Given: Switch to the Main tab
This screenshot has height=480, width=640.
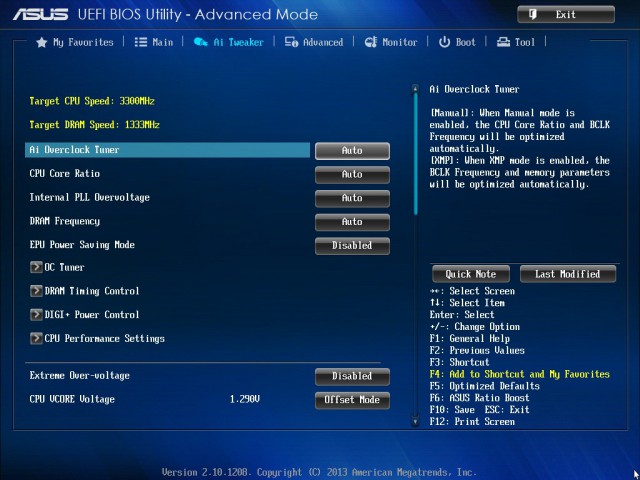Looking at the screenshot, I should pyautogui.click(x=154, y=42).
